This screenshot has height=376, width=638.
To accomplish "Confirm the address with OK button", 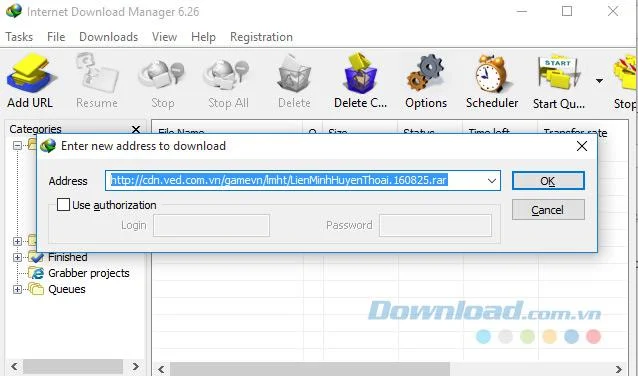I will 548,181.
